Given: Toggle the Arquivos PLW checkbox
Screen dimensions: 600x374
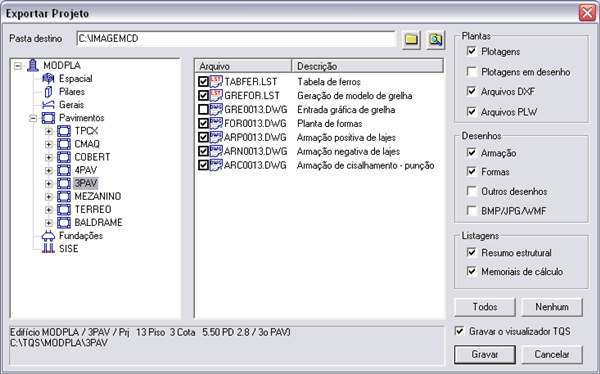Looking at the screenshot, I should coord(472,112).
